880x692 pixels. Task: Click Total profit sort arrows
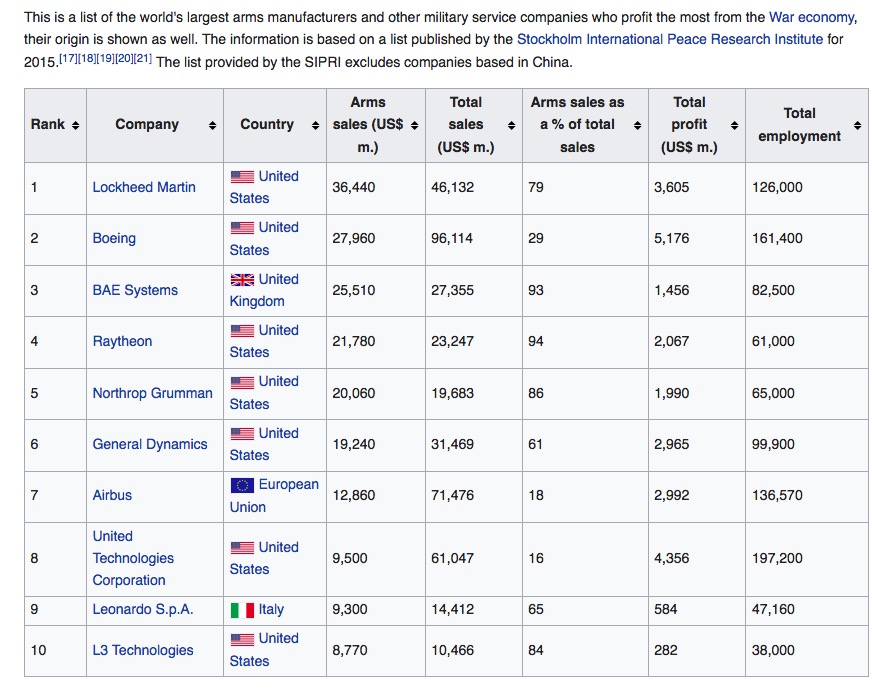click(734, 125)
